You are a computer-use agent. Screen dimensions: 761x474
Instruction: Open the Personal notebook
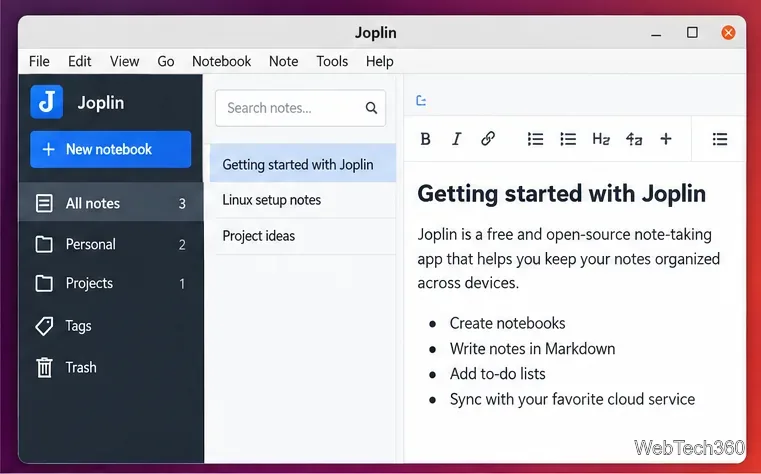[111, 244]
